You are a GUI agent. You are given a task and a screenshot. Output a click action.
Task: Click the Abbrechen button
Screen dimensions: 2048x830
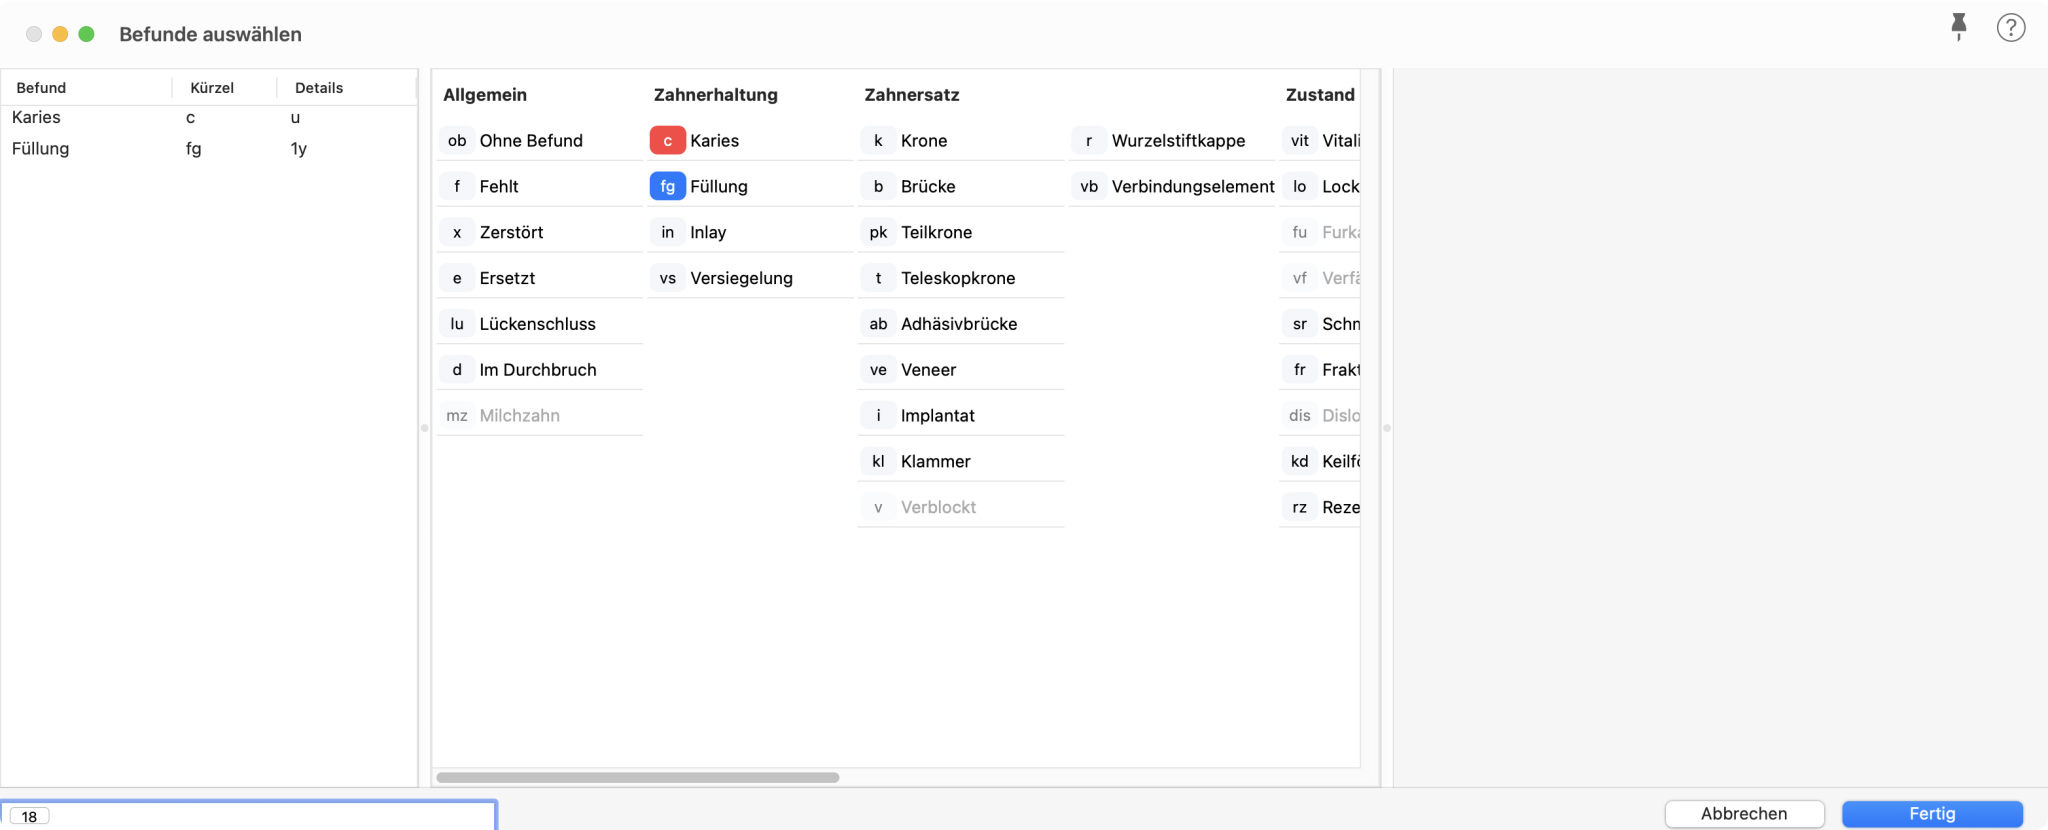coord(1744,814)
